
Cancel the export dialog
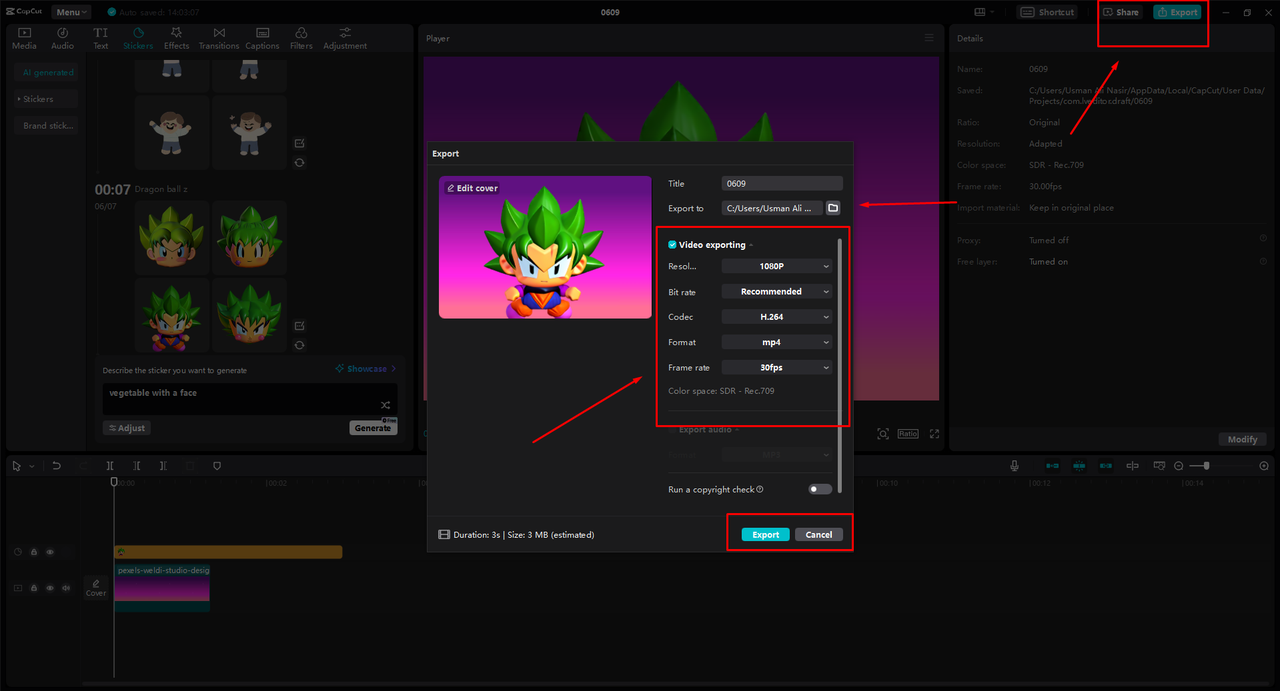pyautogui.click(x=819, y=534)
